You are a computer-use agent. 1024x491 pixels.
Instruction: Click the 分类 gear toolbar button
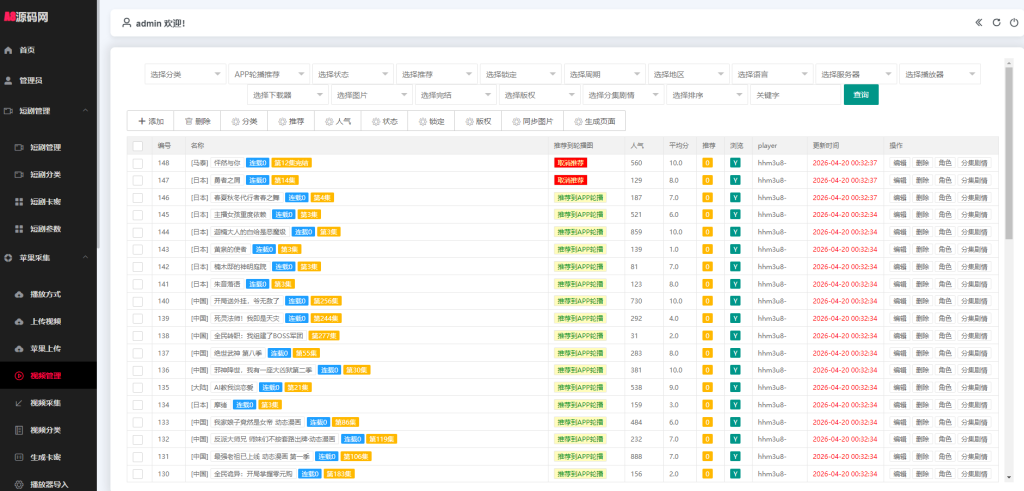coord(244,121)
